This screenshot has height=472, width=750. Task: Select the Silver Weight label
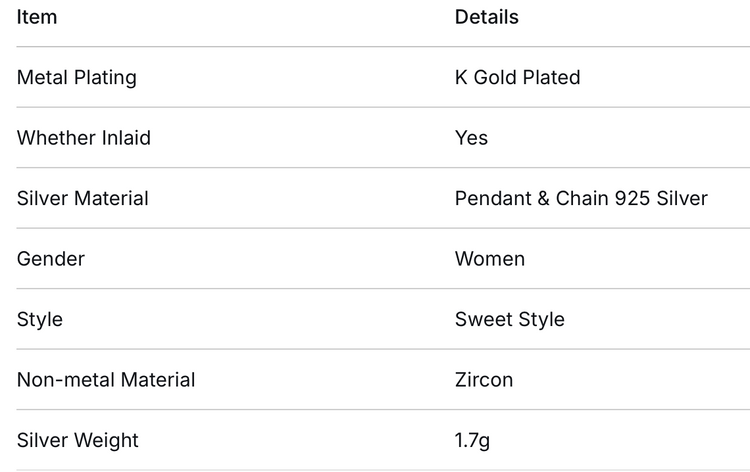coord(77,440)
